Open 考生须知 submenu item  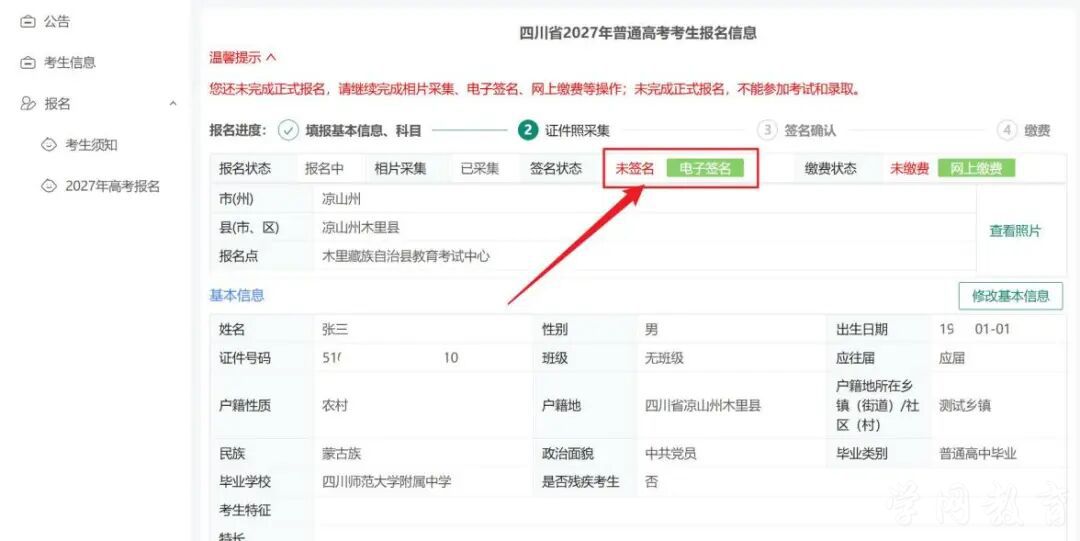(x=91, y=145)
